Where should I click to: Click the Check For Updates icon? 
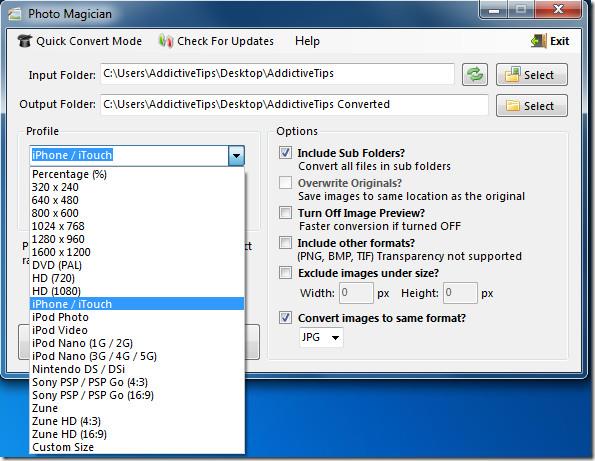coord(166,41)
